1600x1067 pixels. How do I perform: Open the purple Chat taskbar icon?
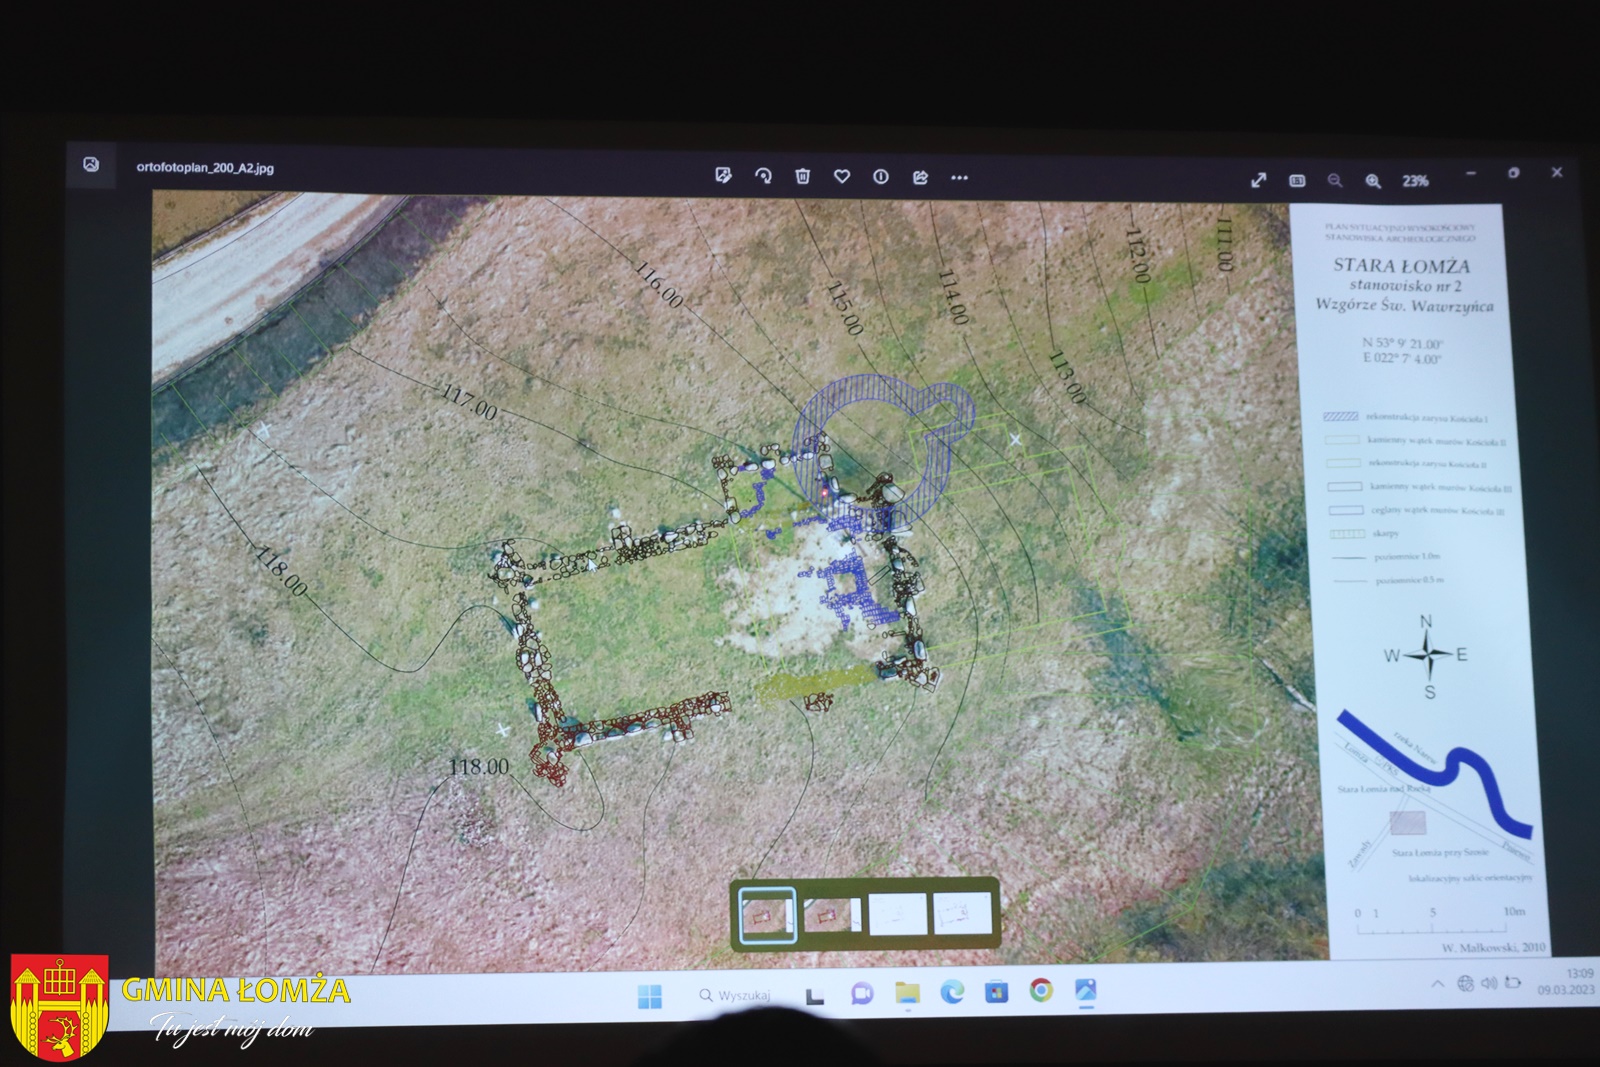[x=861, y=994]
